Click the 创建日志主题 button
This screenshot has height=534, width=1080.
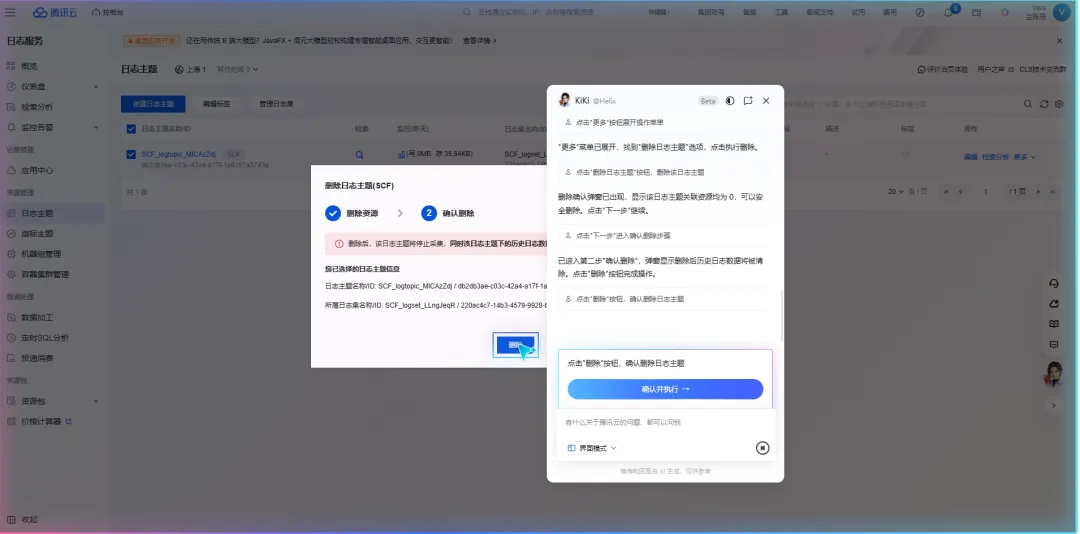click(x=153, y=104)
